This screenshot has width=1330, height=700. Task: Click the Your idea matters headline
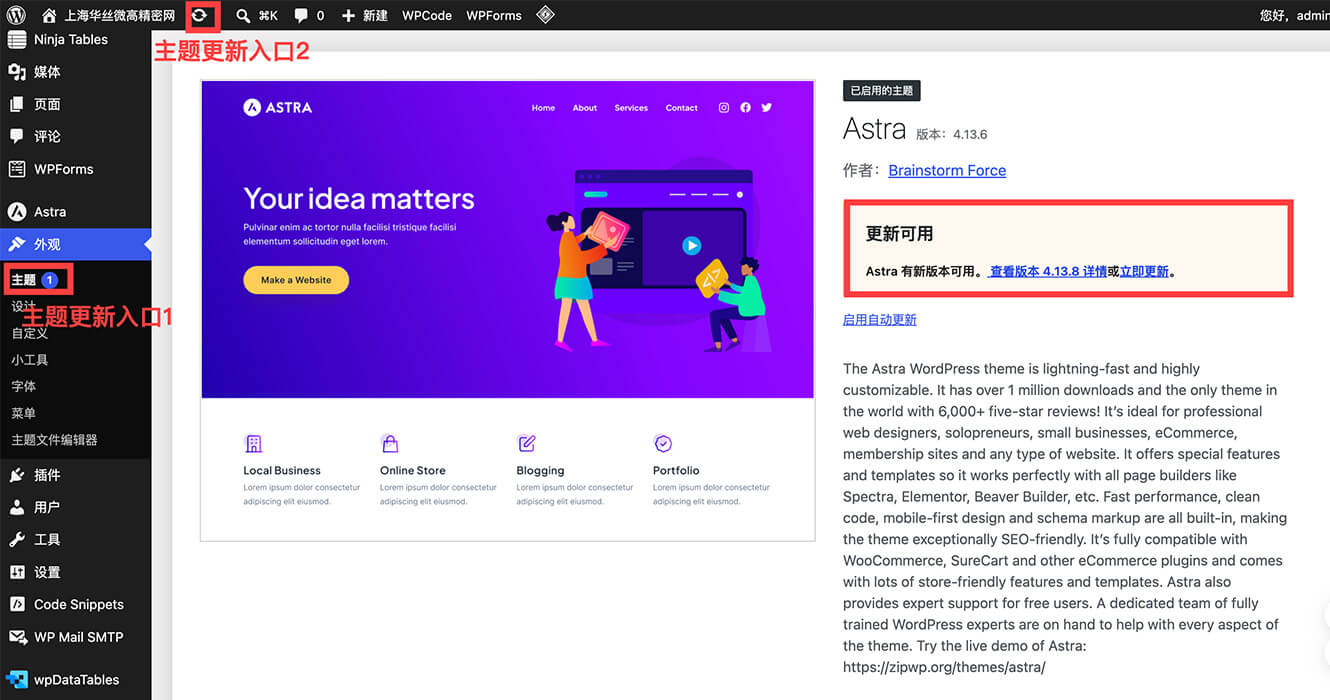click(x=359, y=199)
